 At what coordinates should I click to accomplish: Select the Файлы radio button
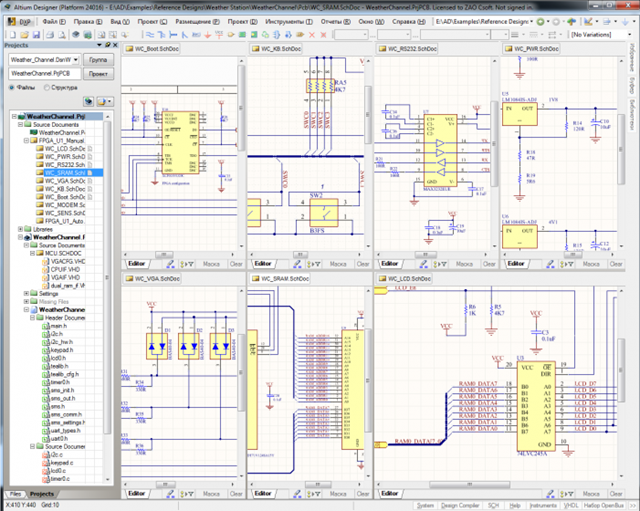click(x=11, y=87)
